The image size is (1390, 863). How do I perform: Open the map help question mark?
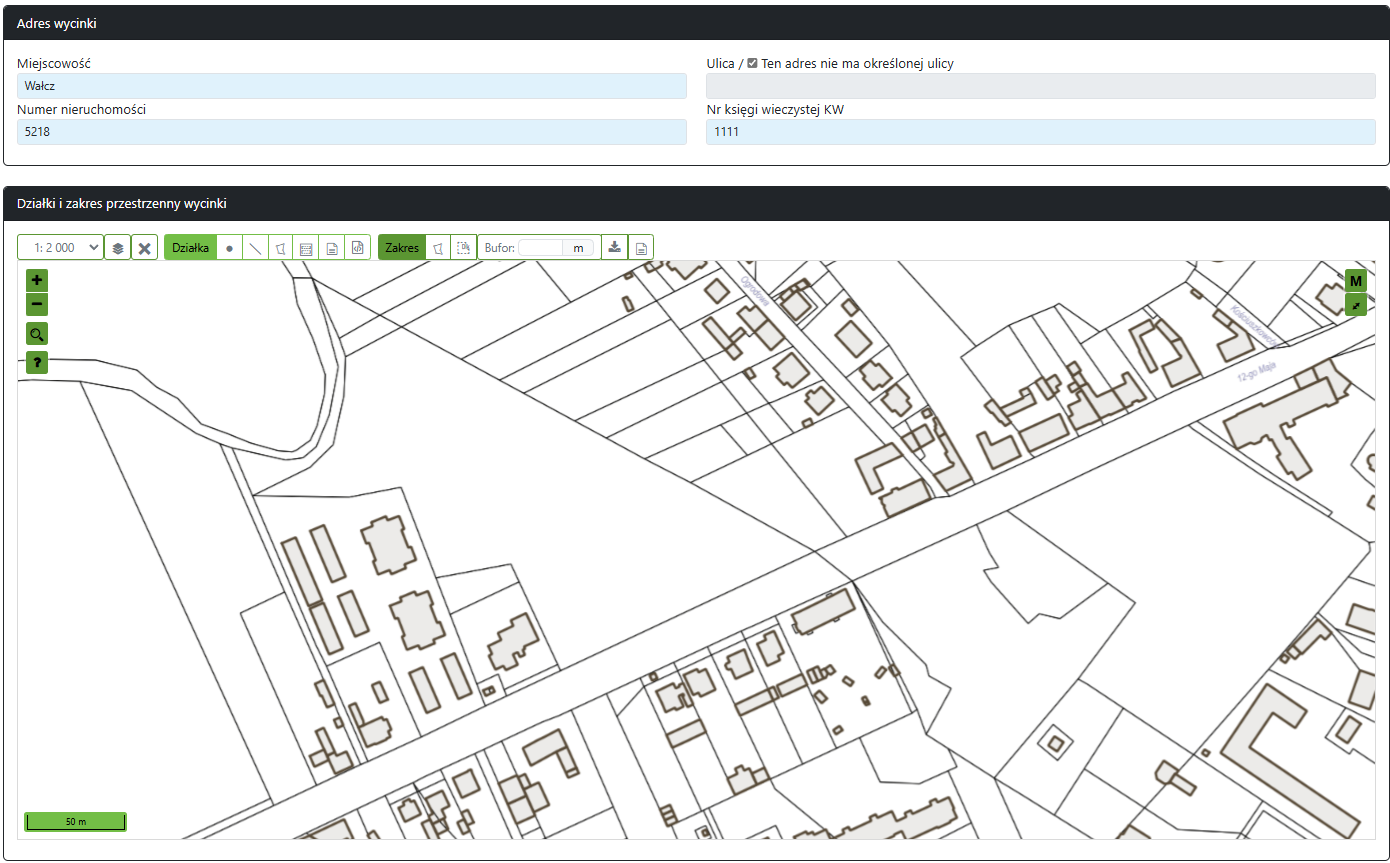pyautogui.click(x=37, y=363)
